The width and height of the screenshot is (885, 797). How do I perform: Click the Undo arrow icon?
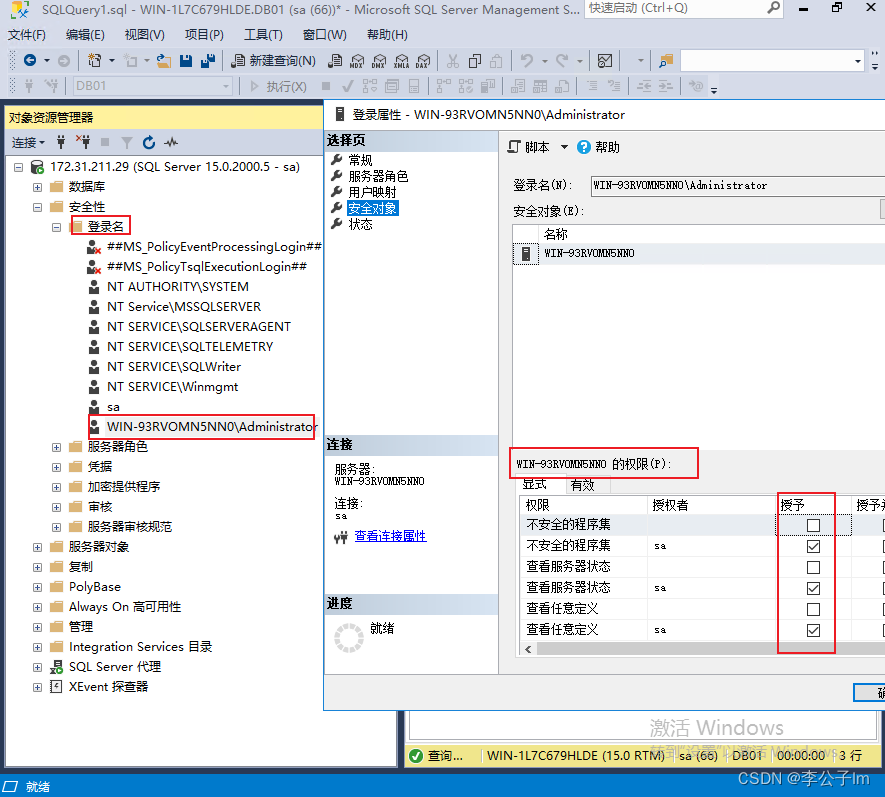coord(527,60)
